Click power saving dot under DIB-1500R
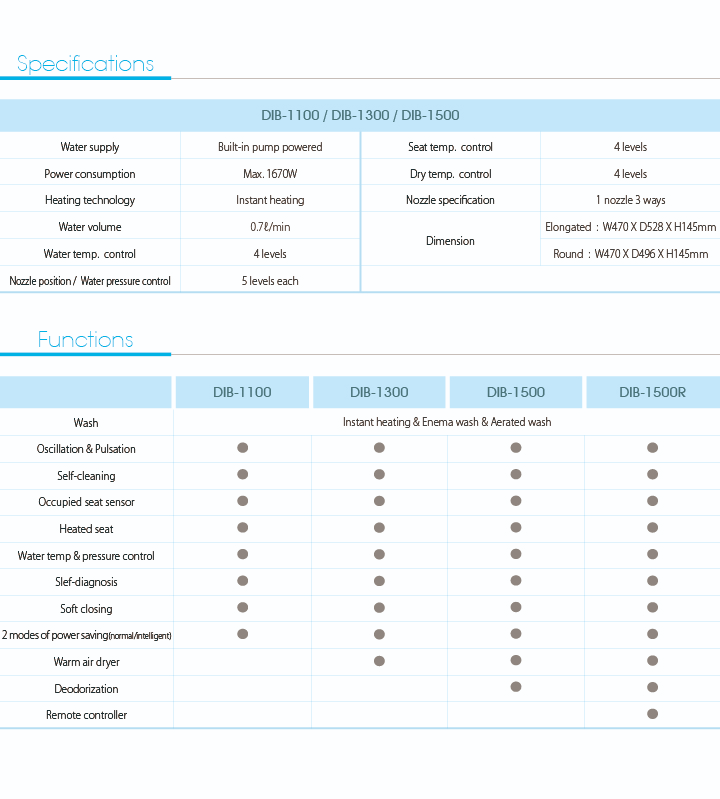 pyautogui.click(x=652, y=634)
